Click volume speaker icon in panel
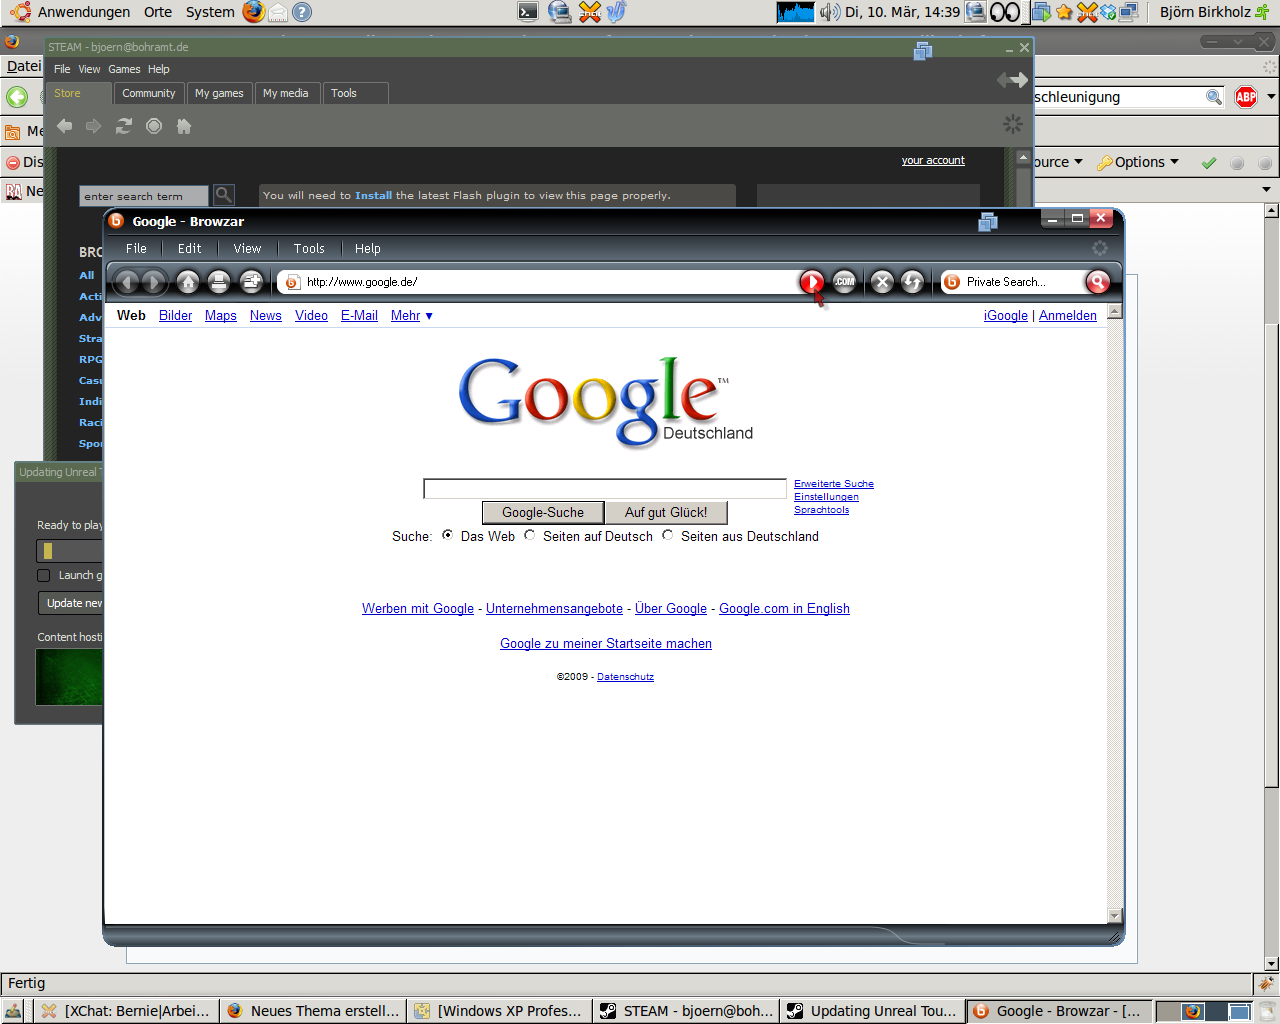Image resolution: width=1280 pixels, height=1024 pixels. tap(830, 12)
